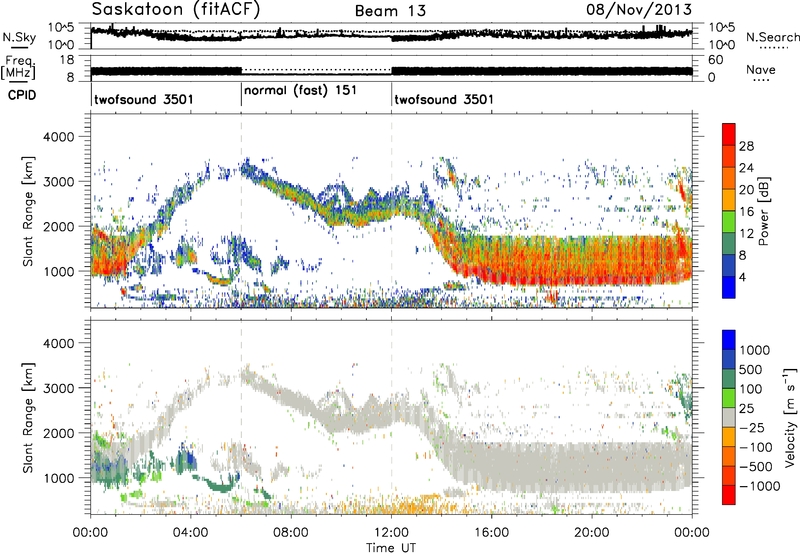Click the "28" tick on Power colorbar
Screen dimensions: 800x554
click(x=746, y=146)
